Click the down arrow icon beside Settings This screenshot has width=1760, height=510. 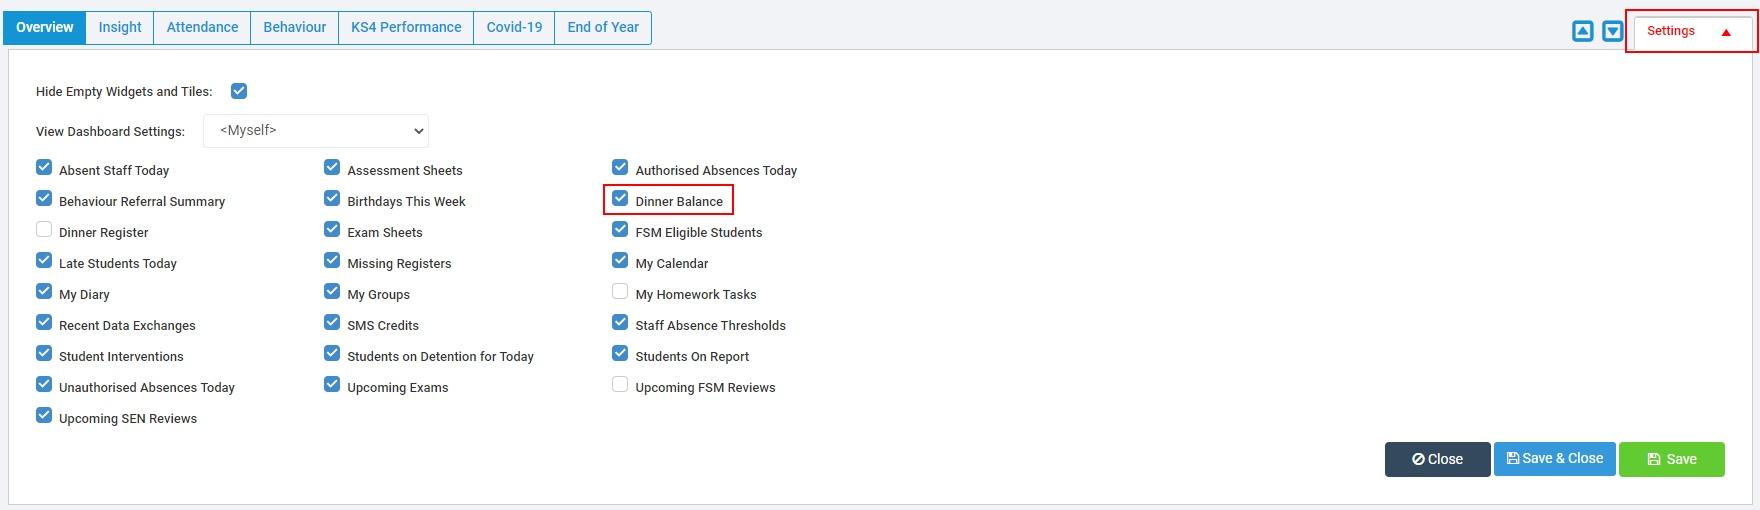(1612, 32)
